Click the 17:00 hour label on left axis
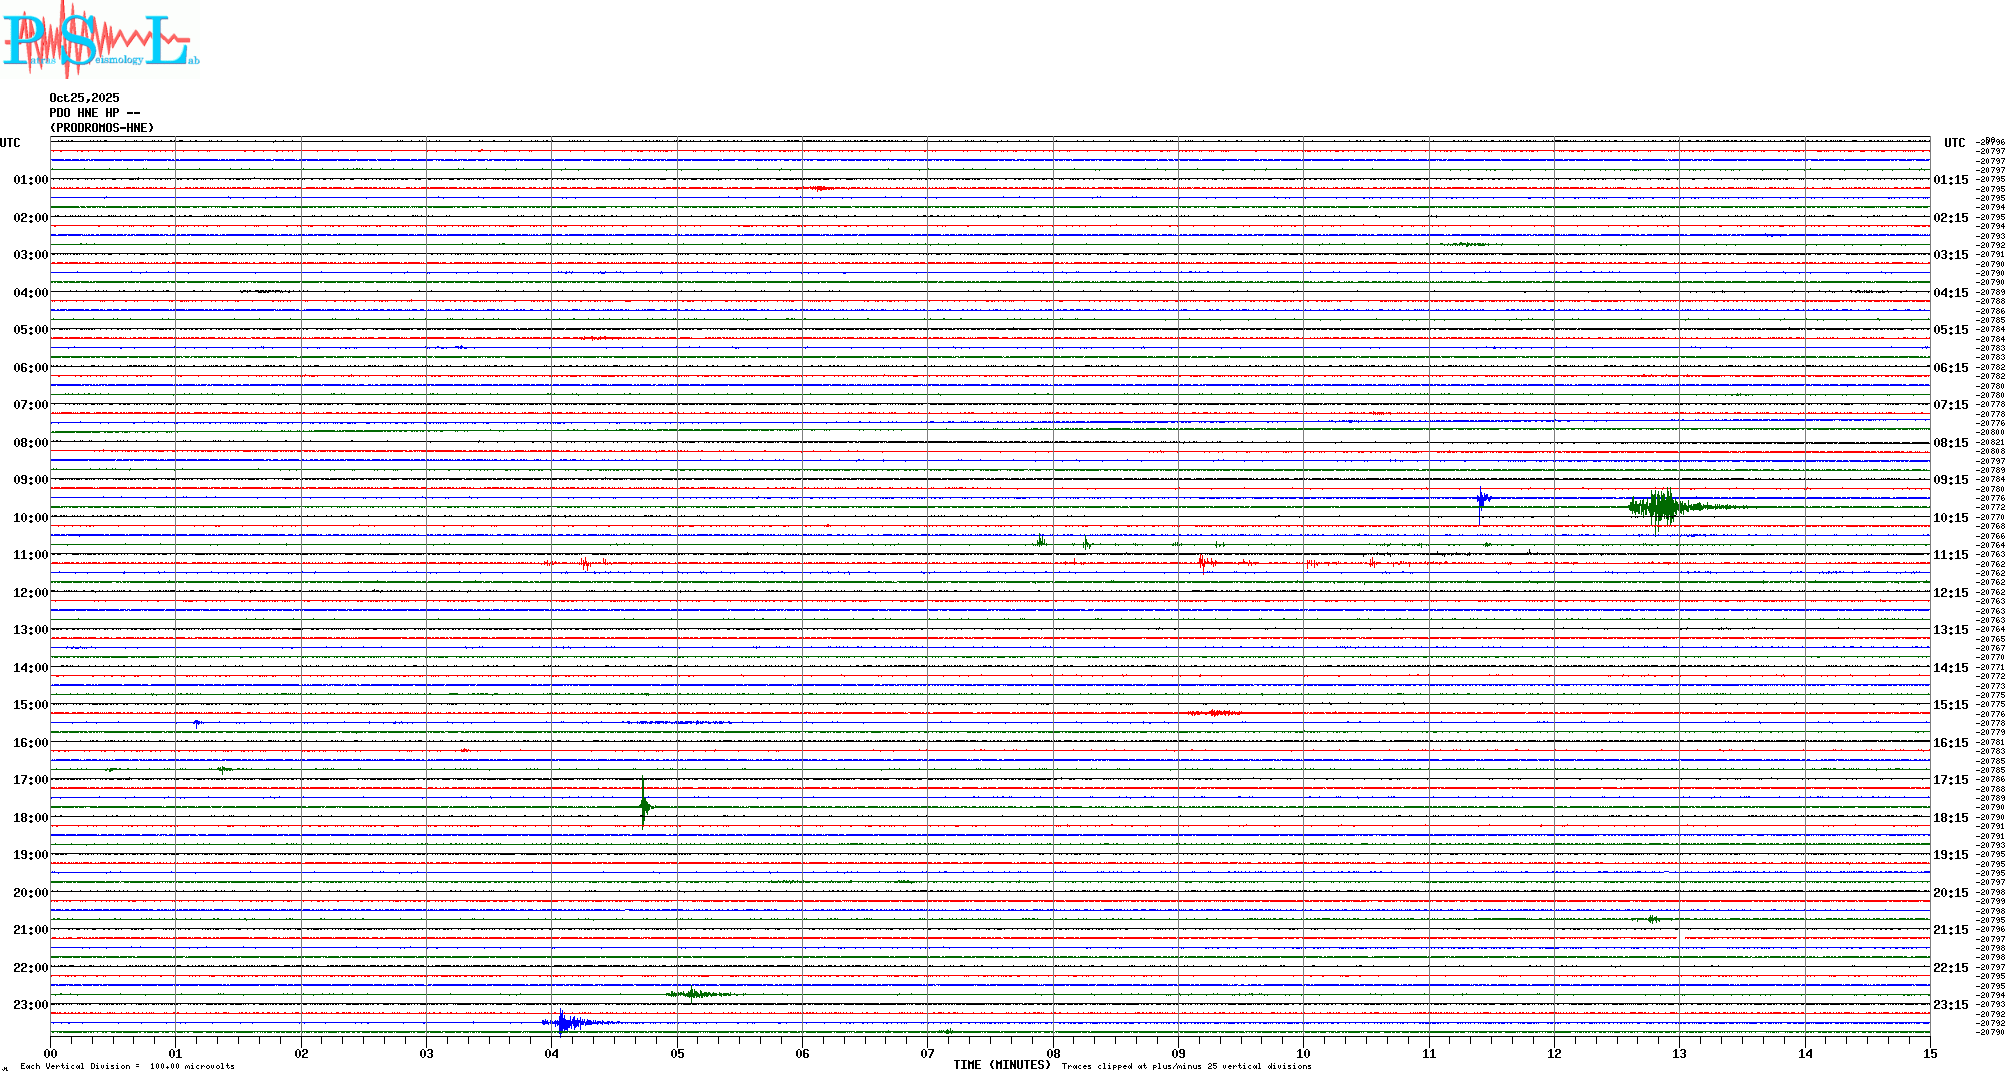2010x1080 pixels. (30, 780)
